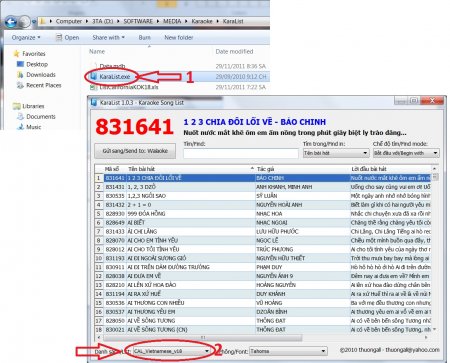450x363 pixels.
Task: Click the KaraList title bar app icon
Action: click(x=94, y=102)
